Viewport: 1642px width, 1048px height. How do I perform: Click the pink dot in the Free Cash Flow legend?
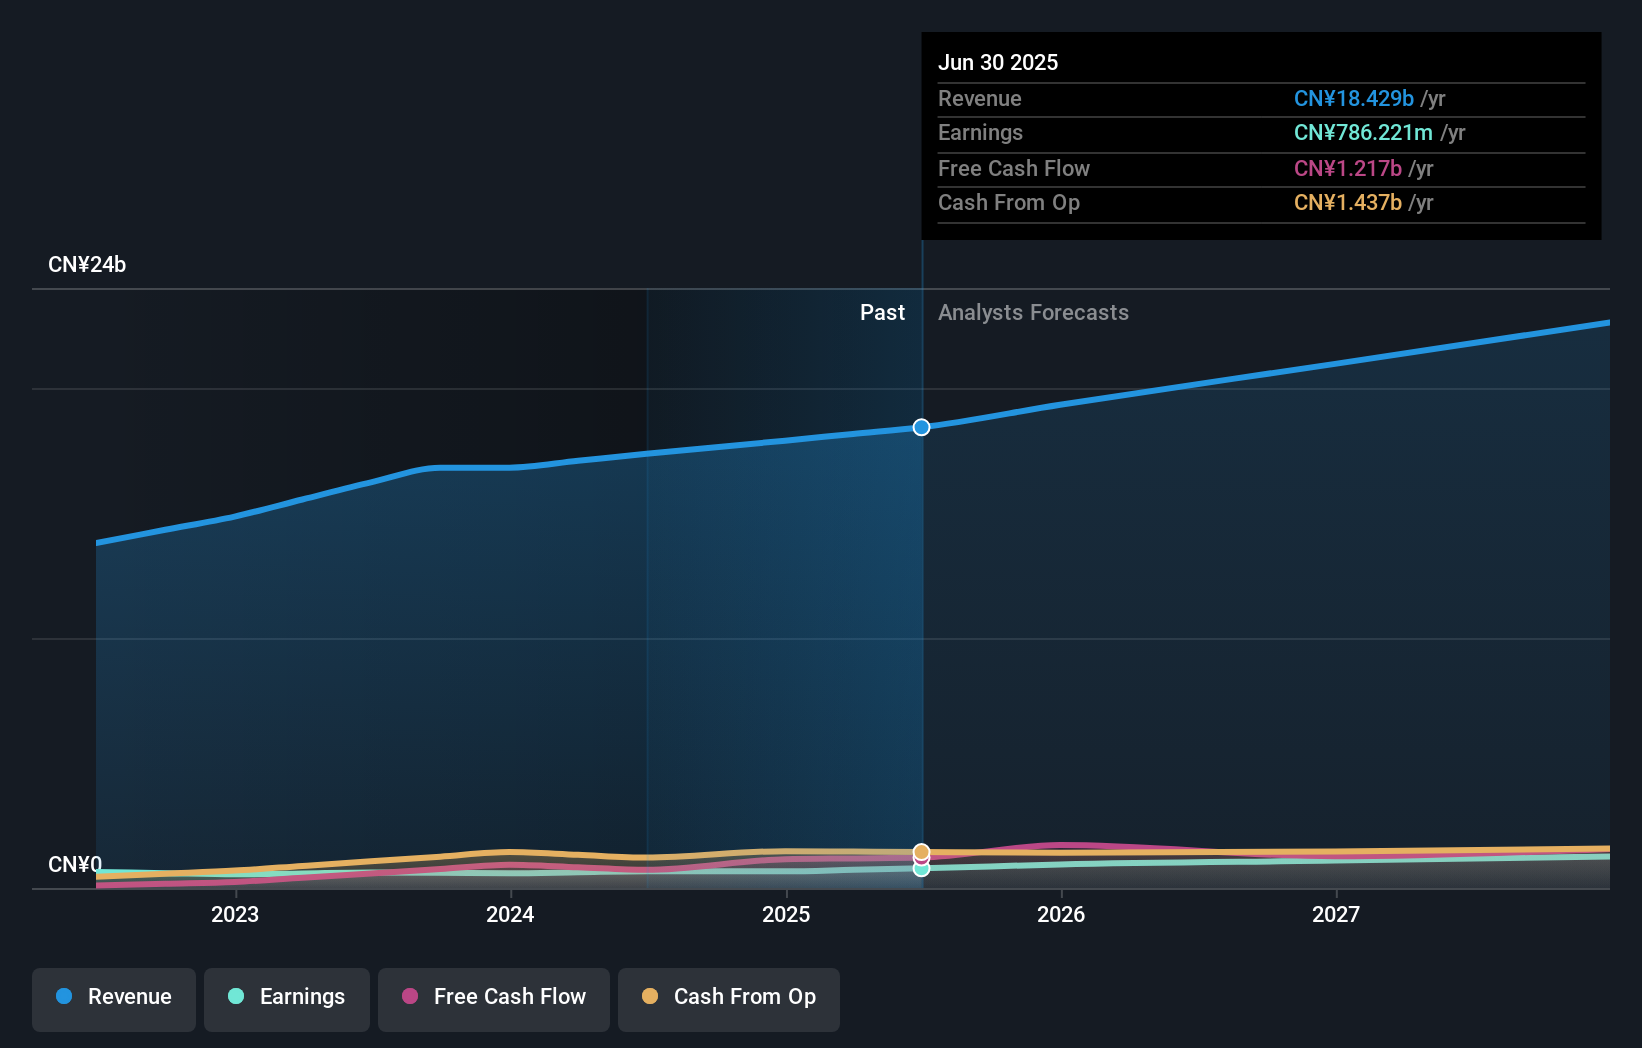click(410, 997)
